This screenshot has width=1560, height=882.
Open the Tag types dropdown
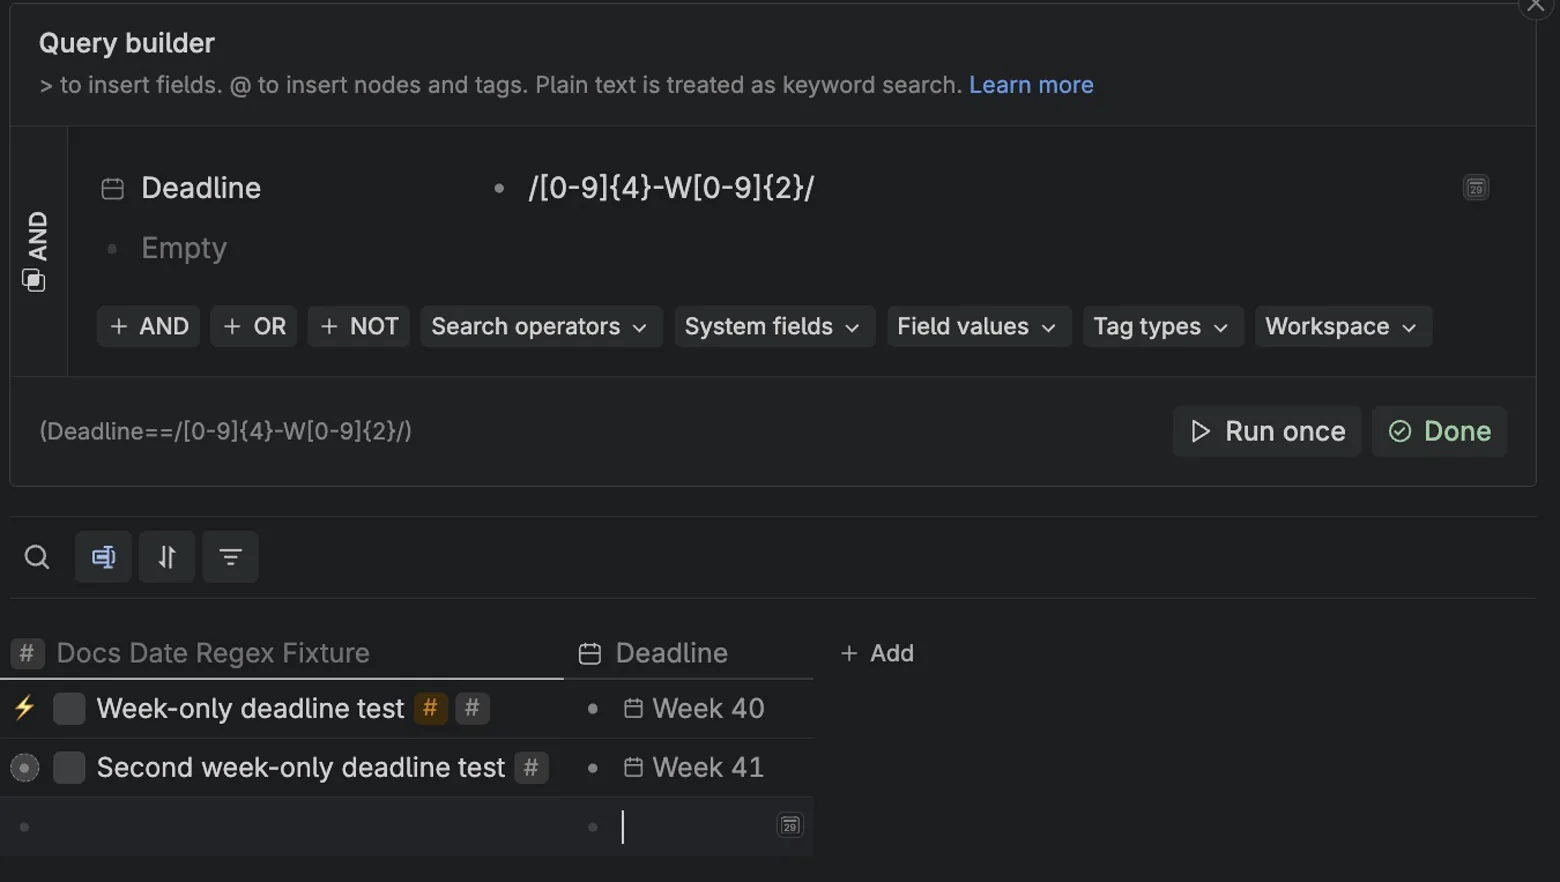tap(1162, 327)
